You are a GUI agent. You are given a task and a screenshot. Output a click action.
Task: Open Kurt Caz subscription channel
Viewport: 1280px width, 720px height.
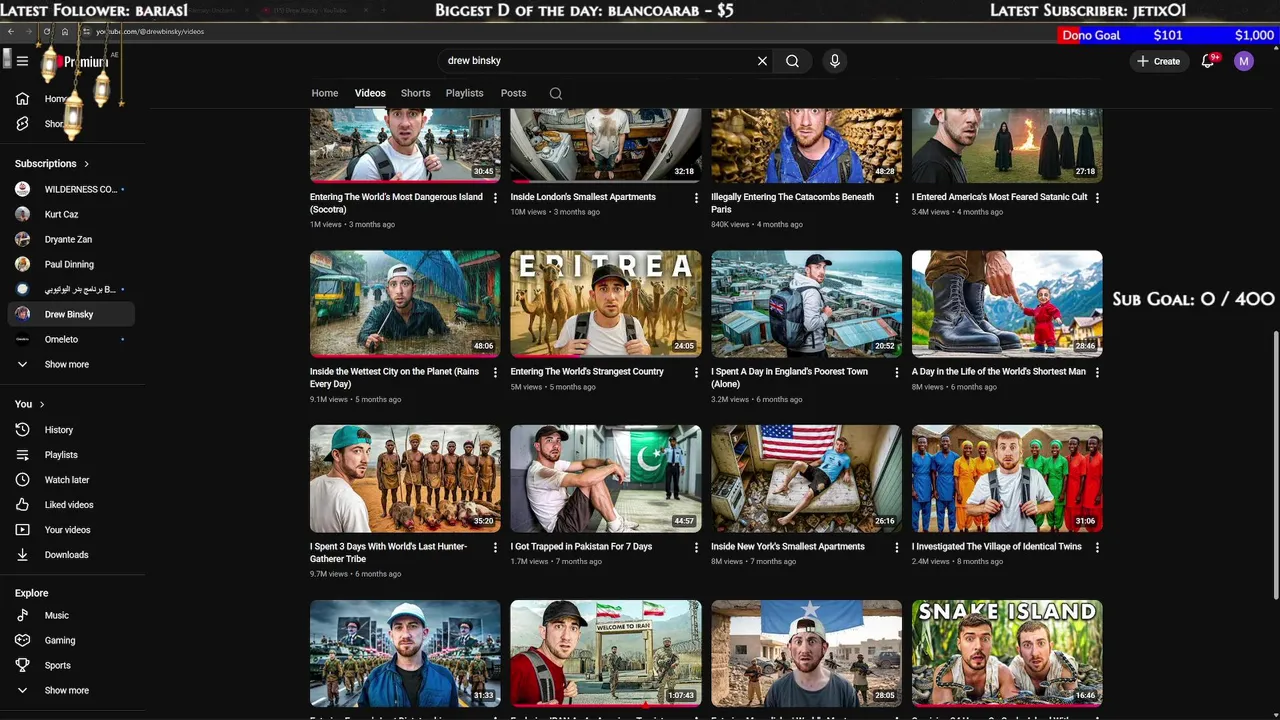70,214
